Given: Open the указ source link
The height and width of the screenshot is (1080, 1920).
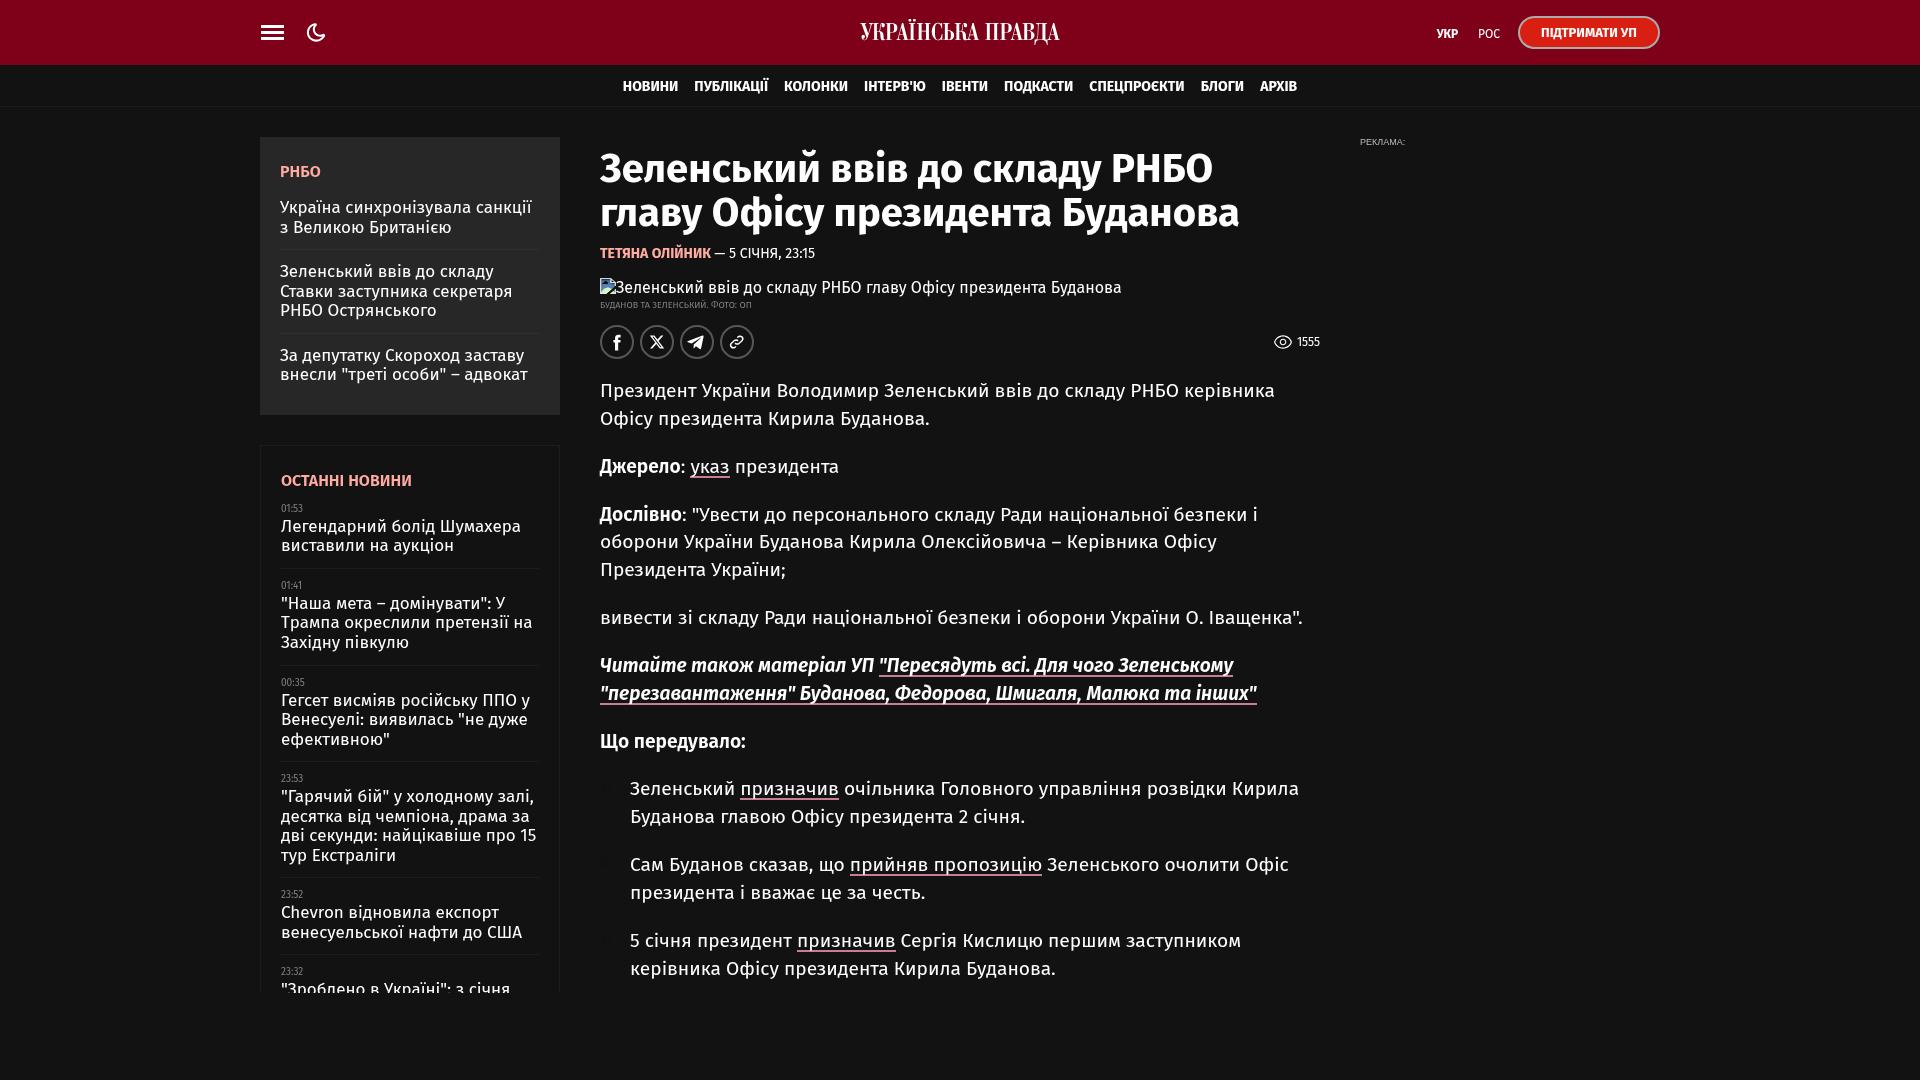Looking at the screenshot, I should pos(709,467).
